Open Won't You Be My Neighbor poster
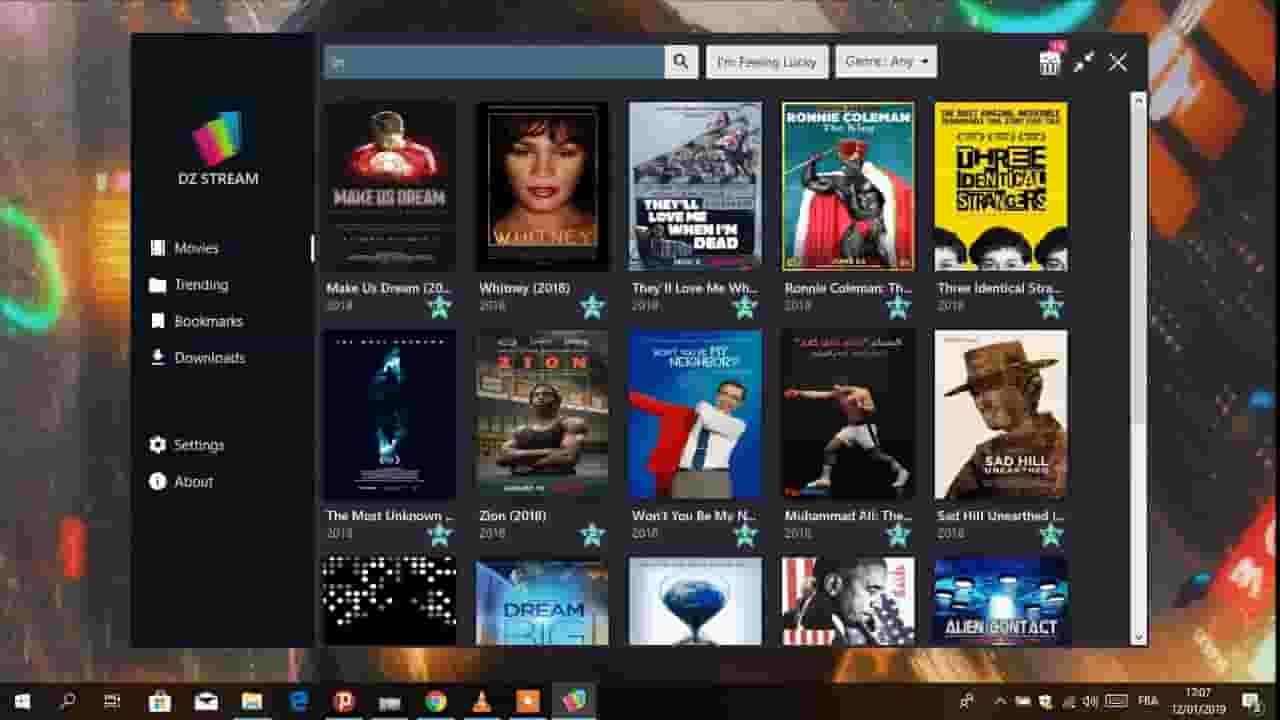Viewport: 1280px width, 720px height. click(695, 415)
